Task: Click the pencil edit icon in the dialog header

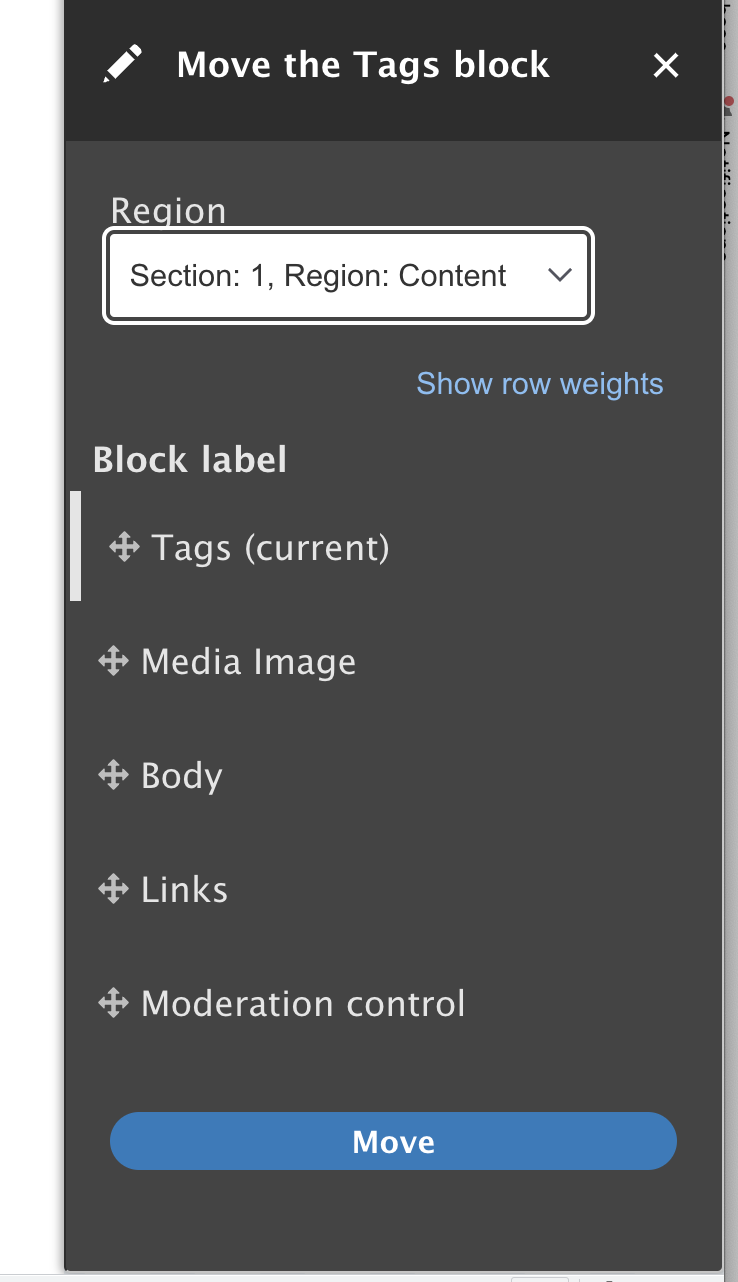Action: [x=124, y=62]
